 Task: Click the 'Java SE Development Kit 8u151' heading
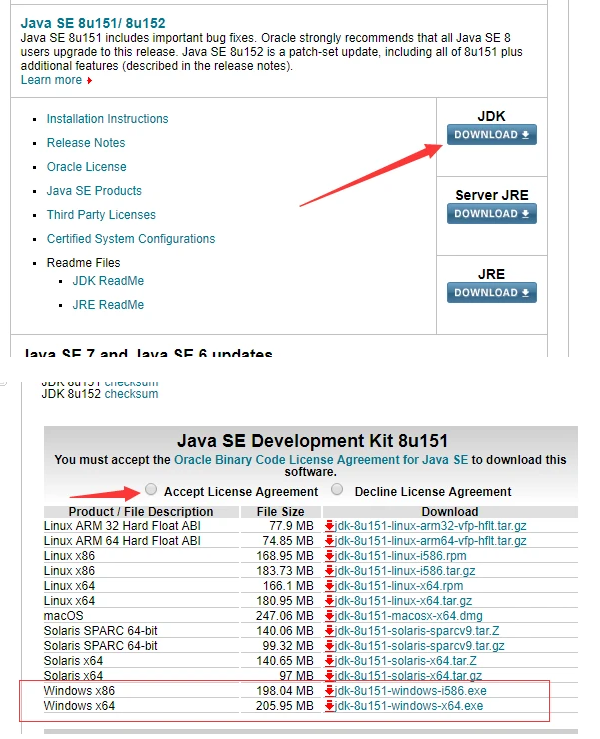312,441
